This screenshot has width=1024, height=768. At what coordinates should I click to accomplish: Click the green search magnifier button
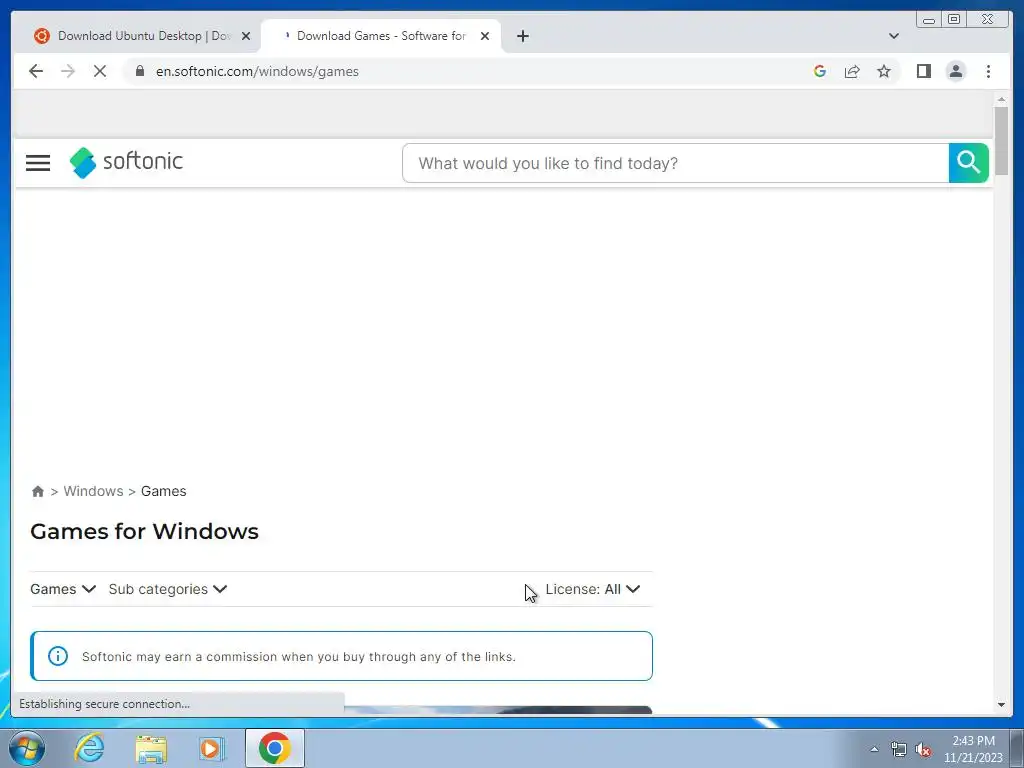coord(968,163)
